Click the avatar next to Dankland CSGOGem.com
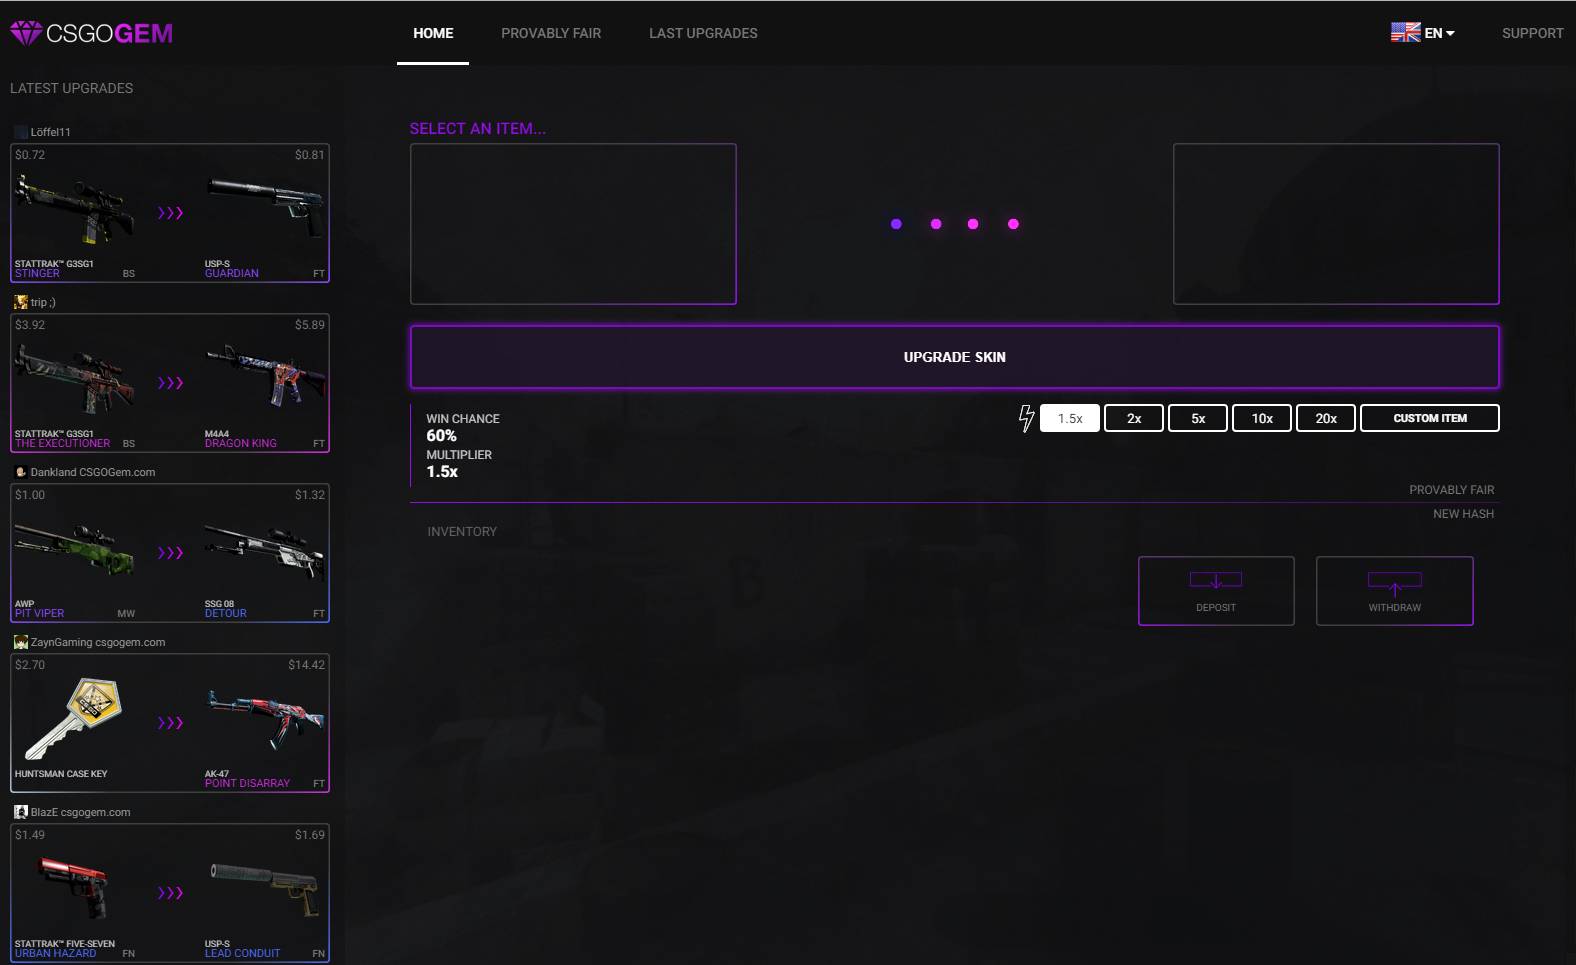 pos(21,472)
